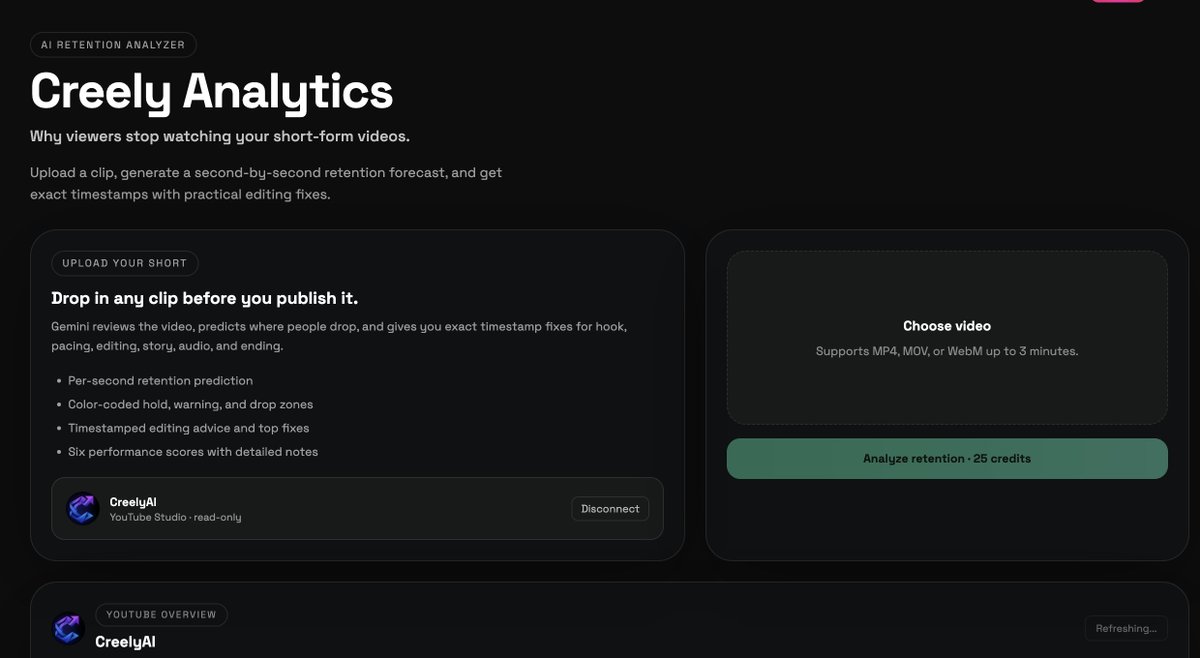Open the Choose video upload area
This screenshot has width=1200, height=658.
pos(947,338)
